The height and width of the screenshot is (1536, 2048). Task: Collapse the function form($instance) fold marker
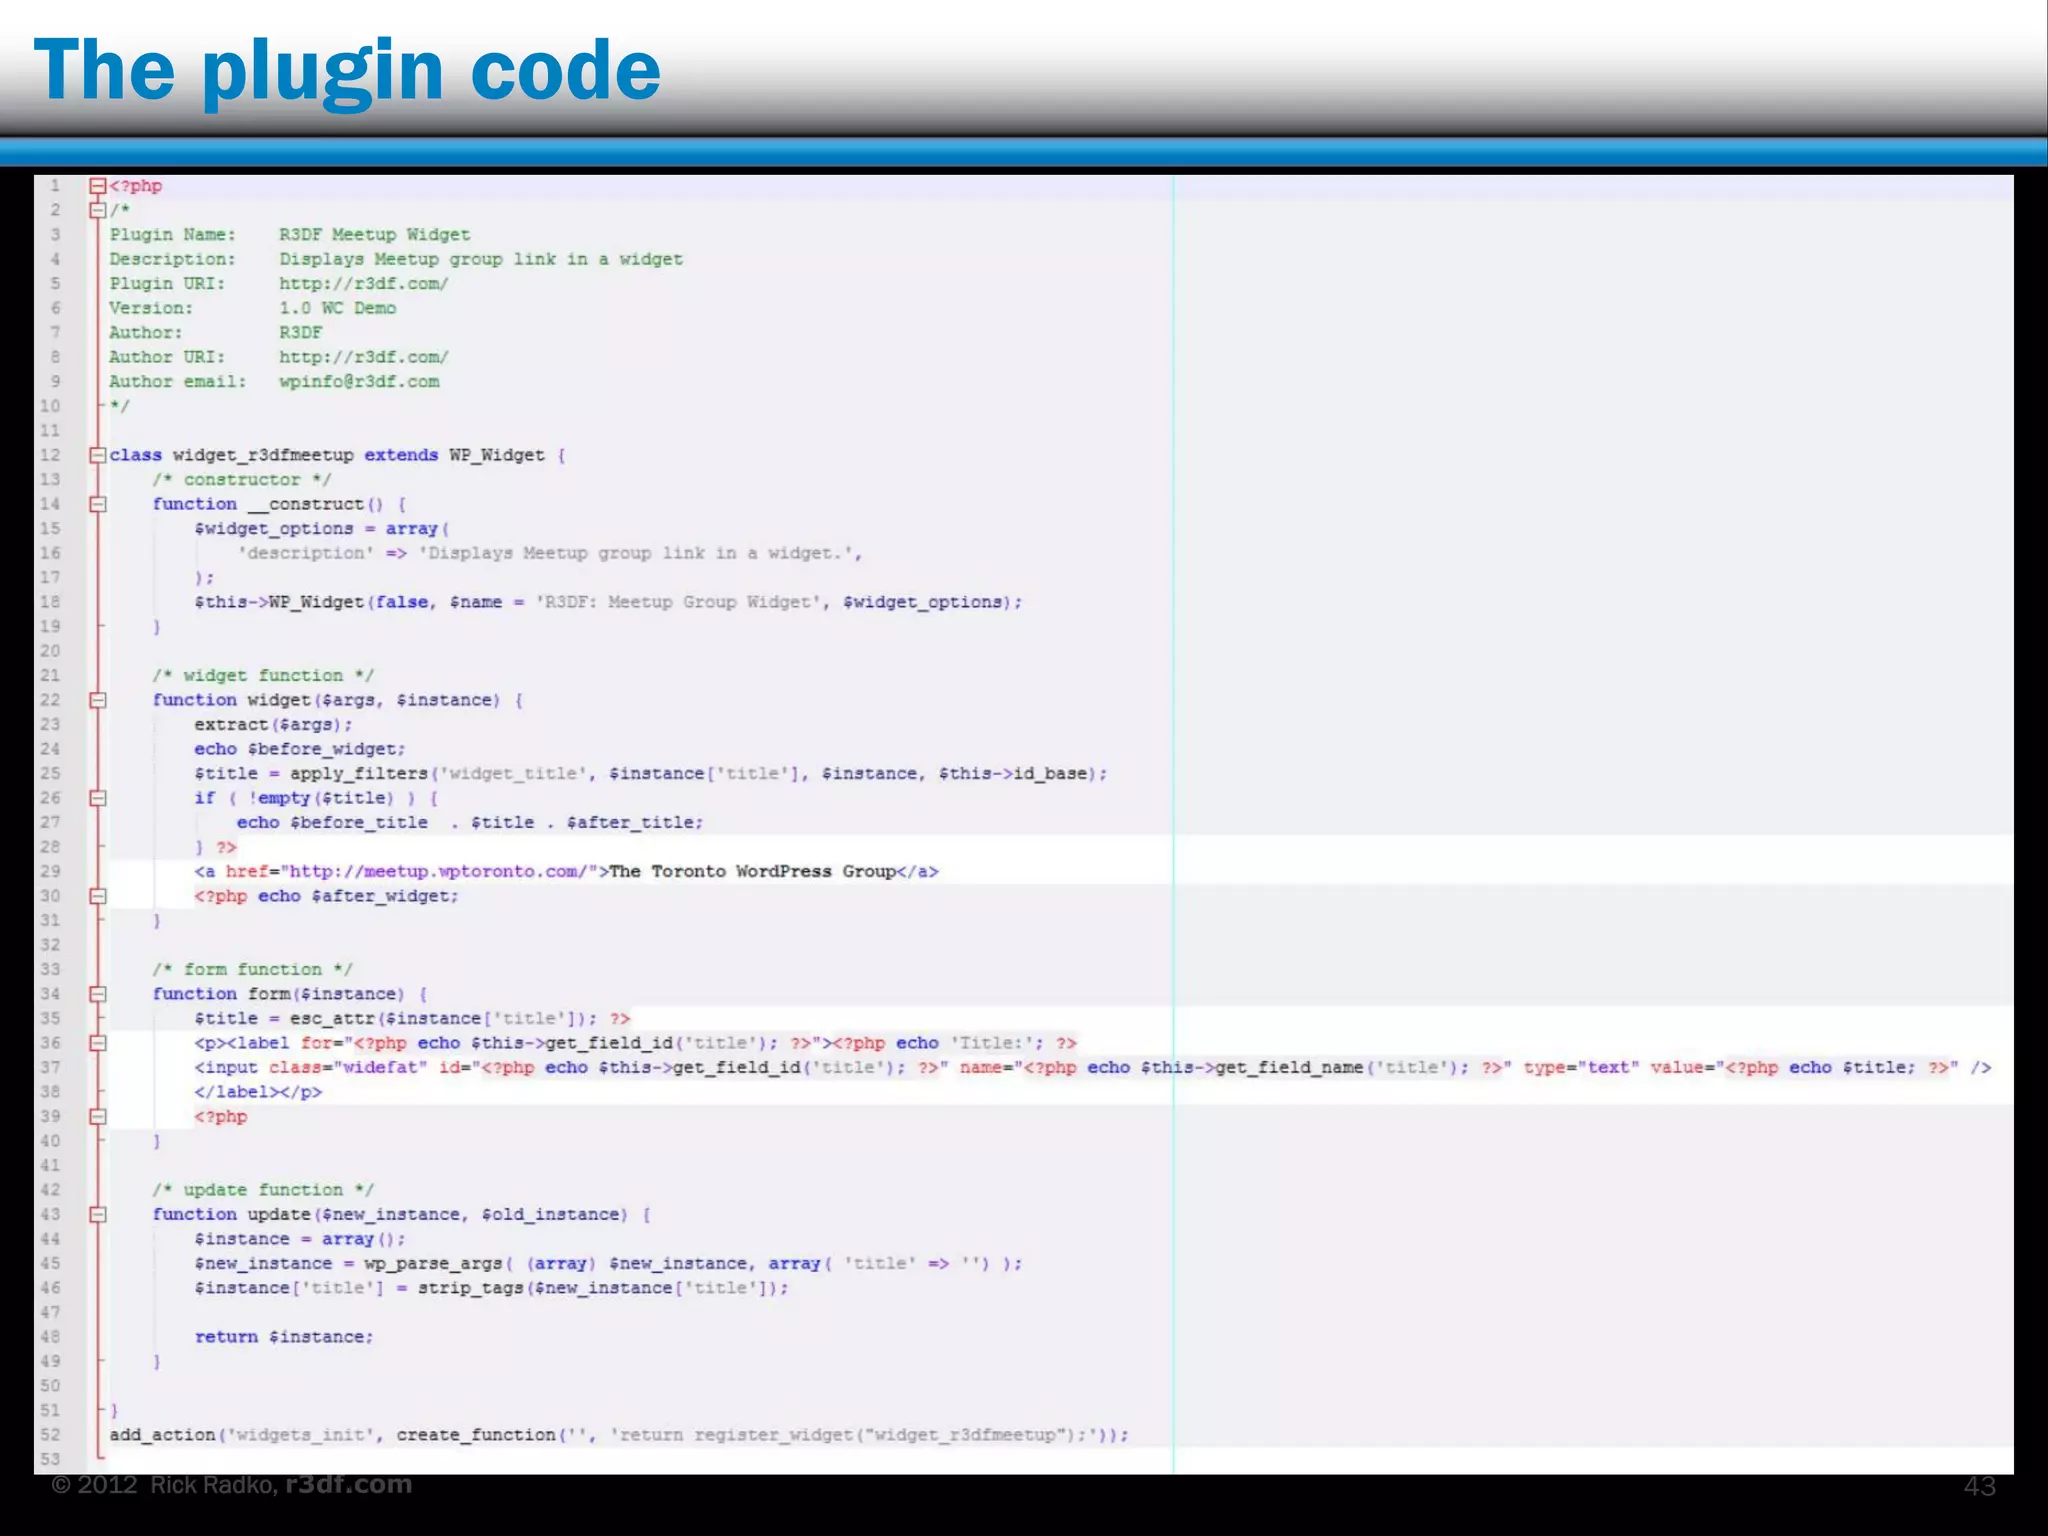(98, 994)
